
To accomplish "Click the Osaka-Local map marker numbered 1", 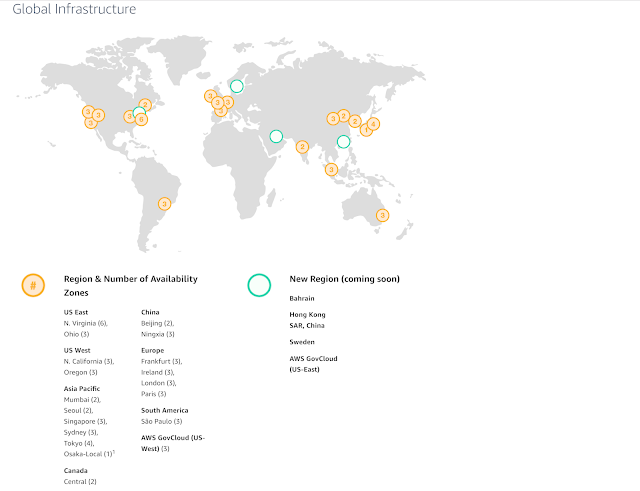I will 366,130.
